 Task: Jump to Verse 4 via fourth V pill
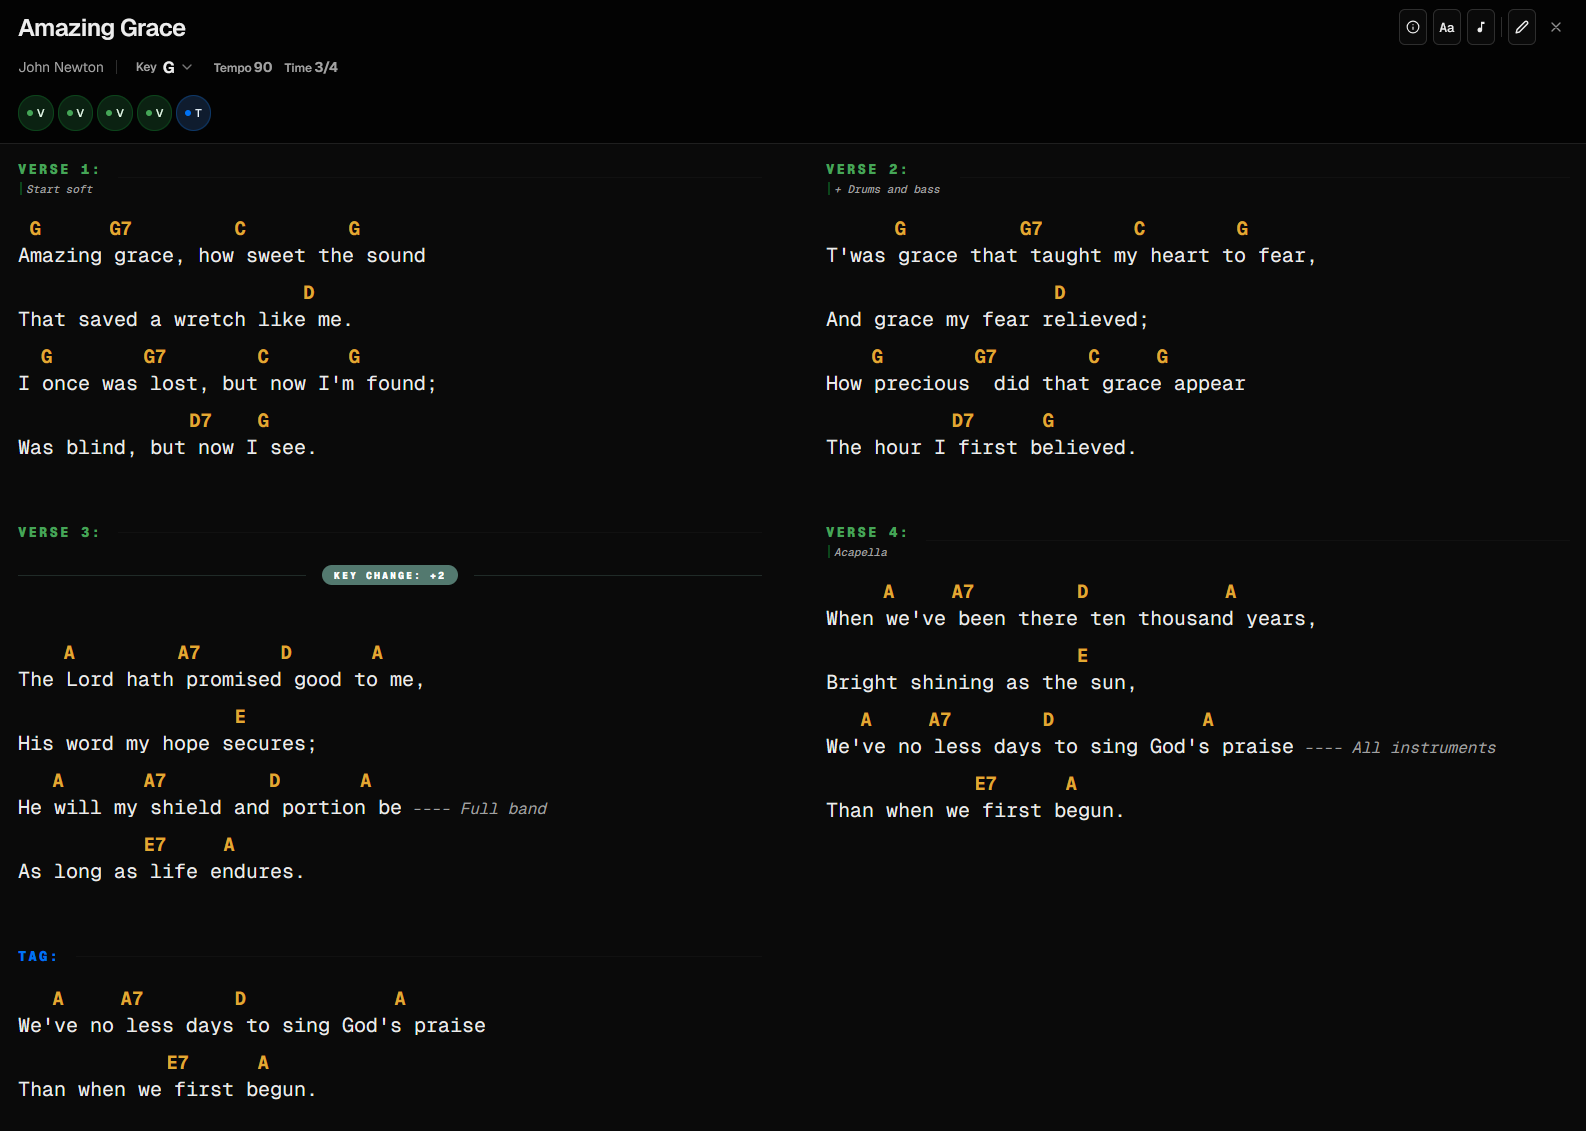[x=155, y=113]
